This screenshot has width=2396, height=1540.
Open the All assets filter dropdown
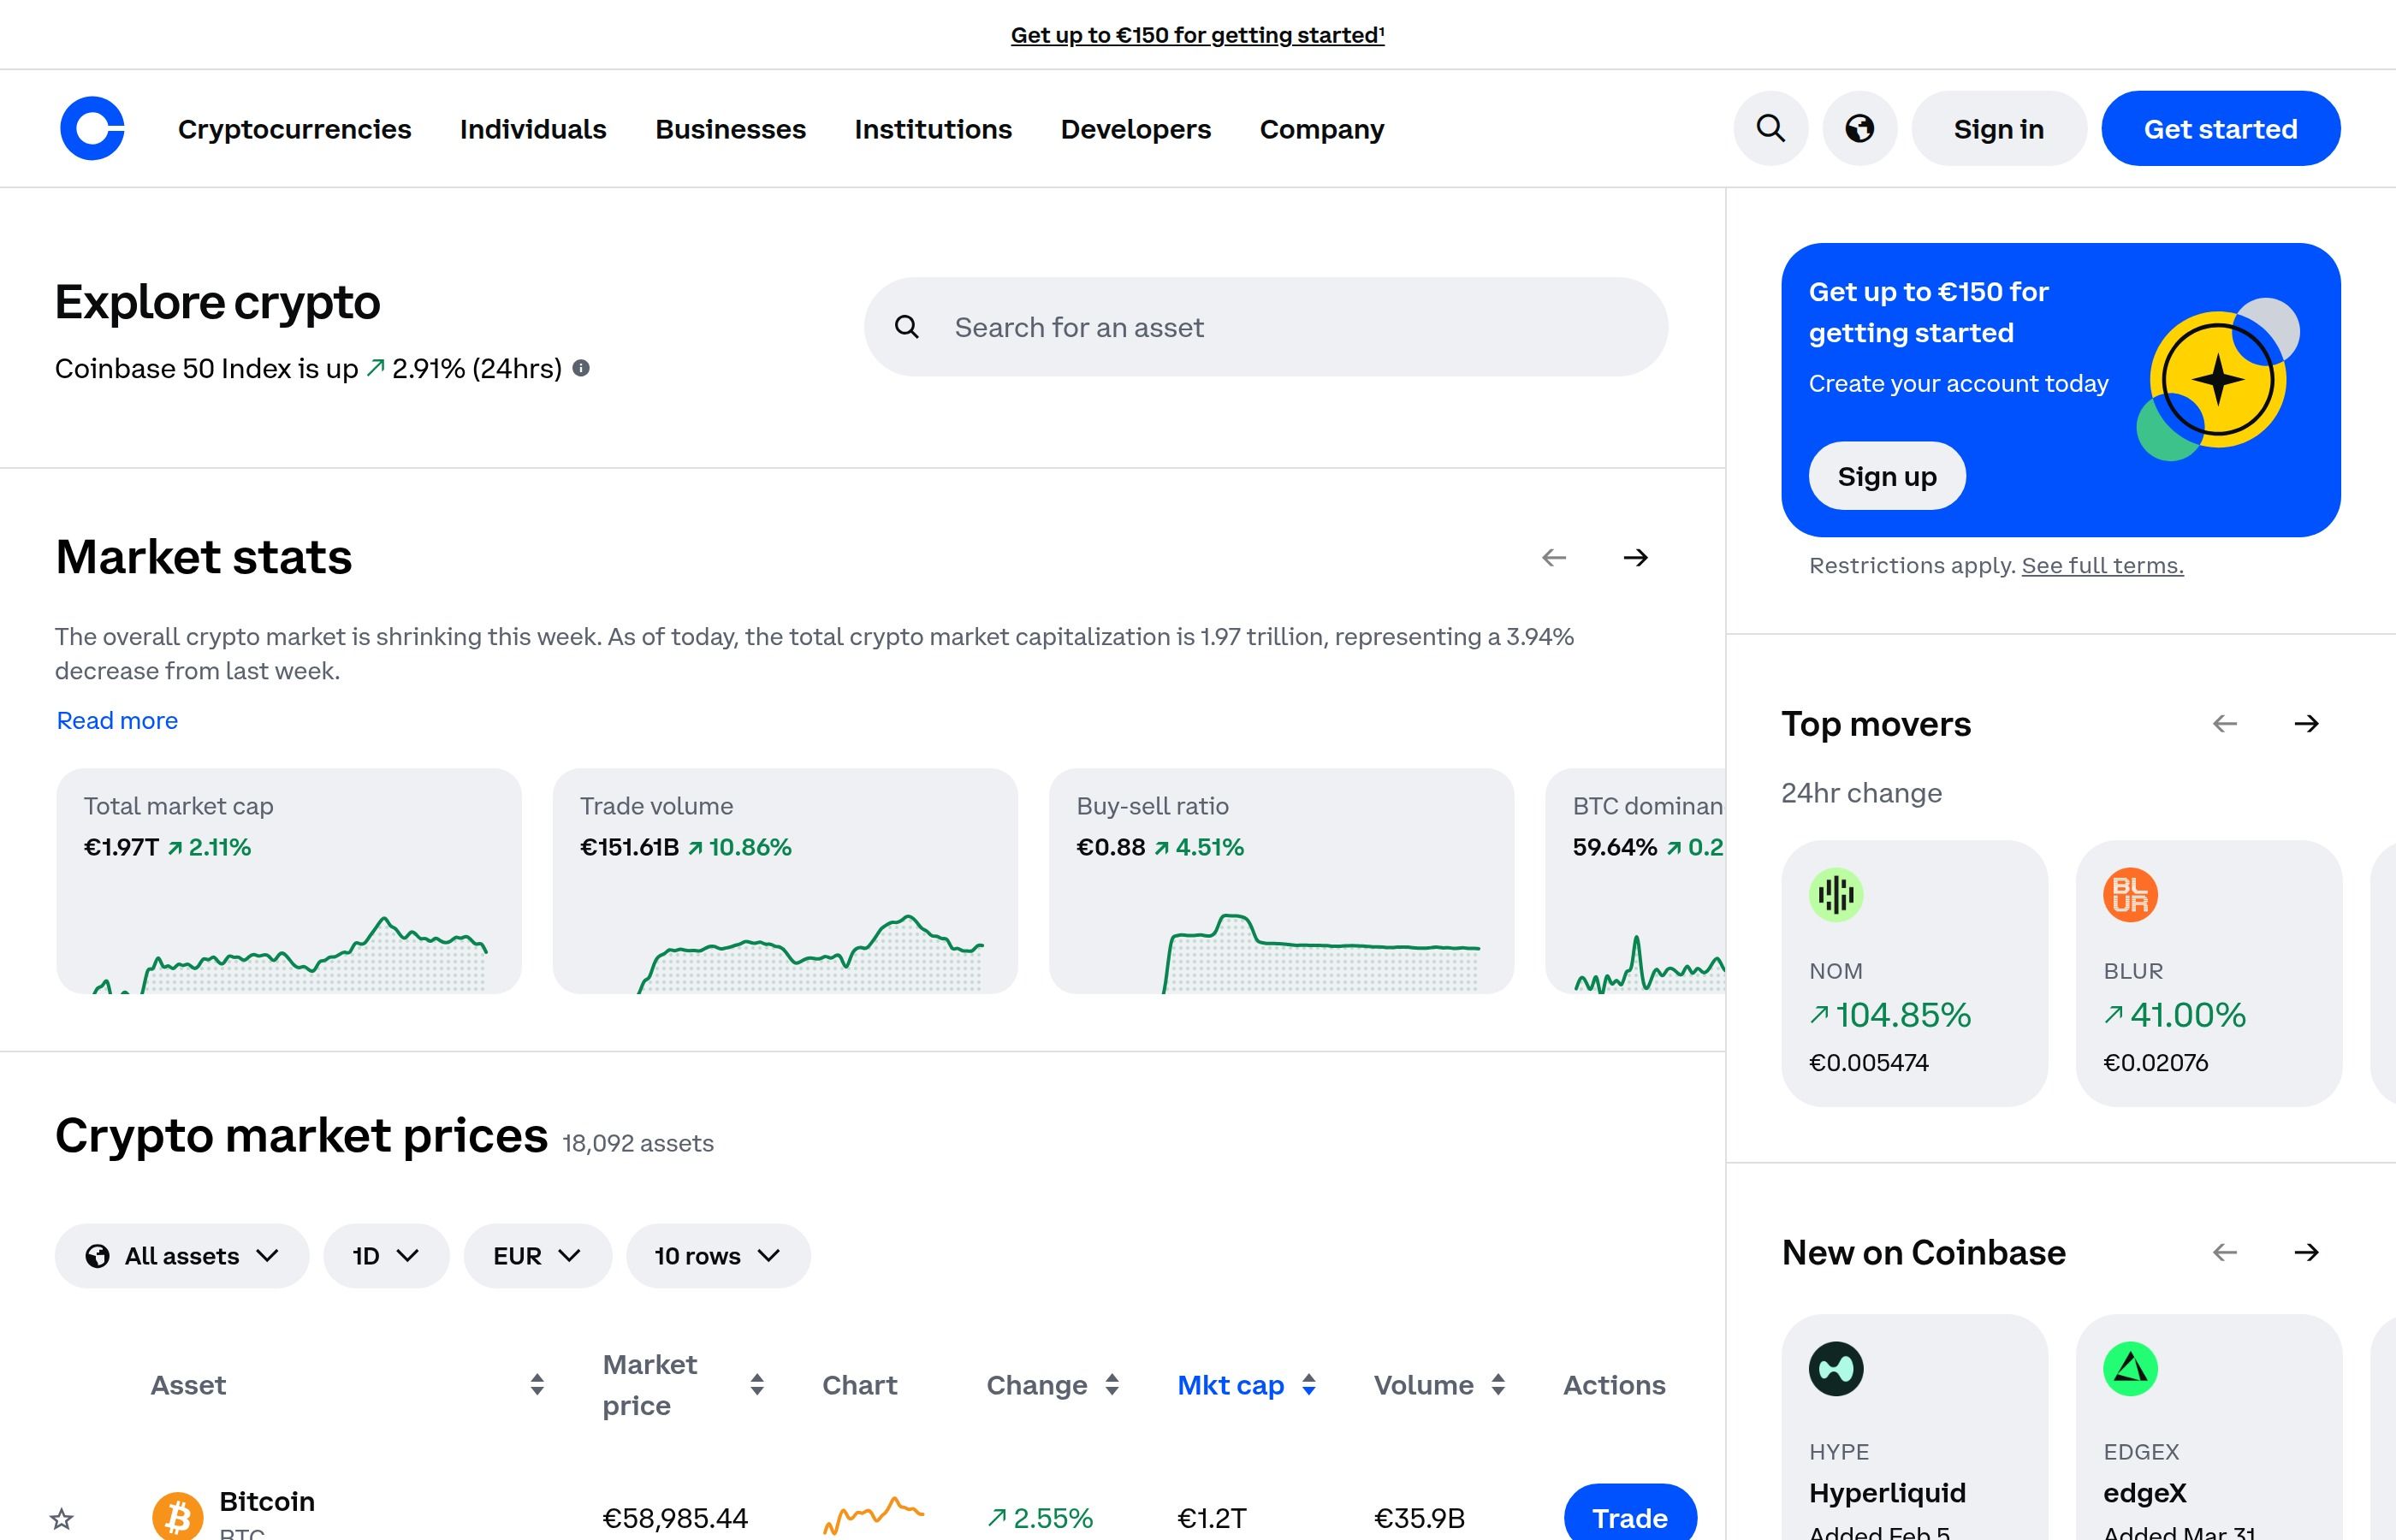pos(181,1255)
